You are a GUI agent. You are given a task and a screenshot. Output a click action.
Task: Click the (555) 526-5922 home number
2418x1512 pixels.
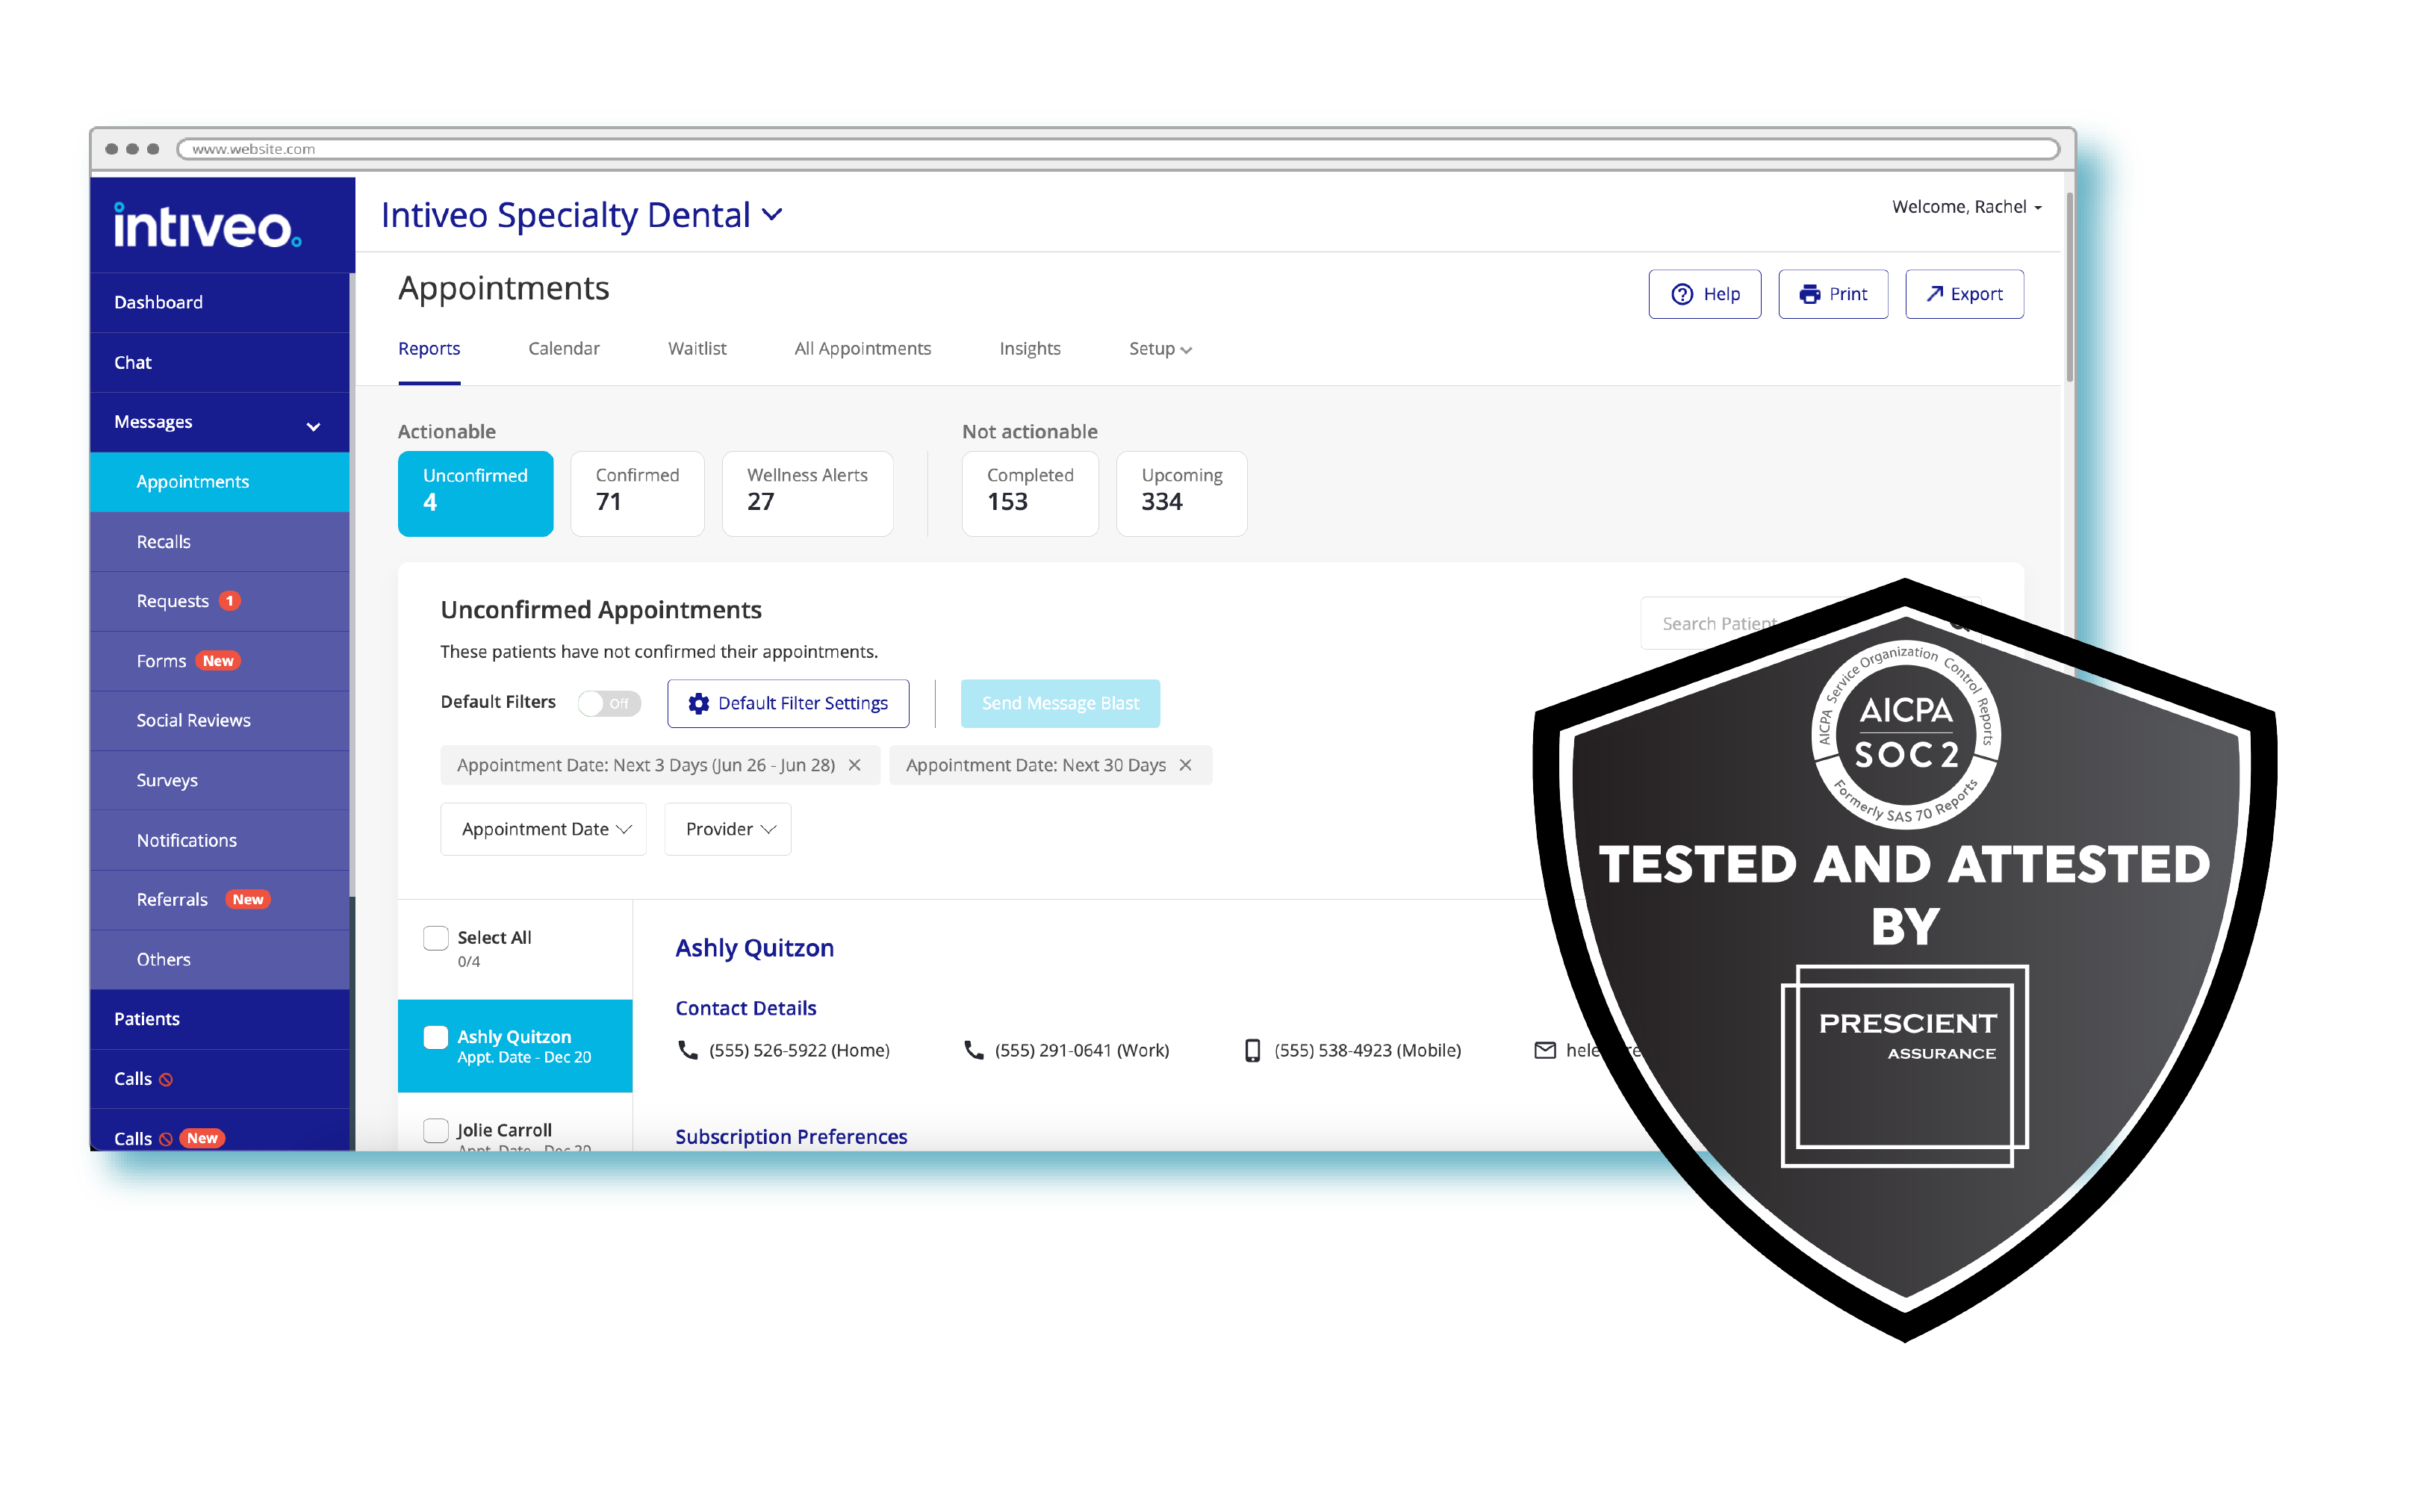coord(799,1050)
